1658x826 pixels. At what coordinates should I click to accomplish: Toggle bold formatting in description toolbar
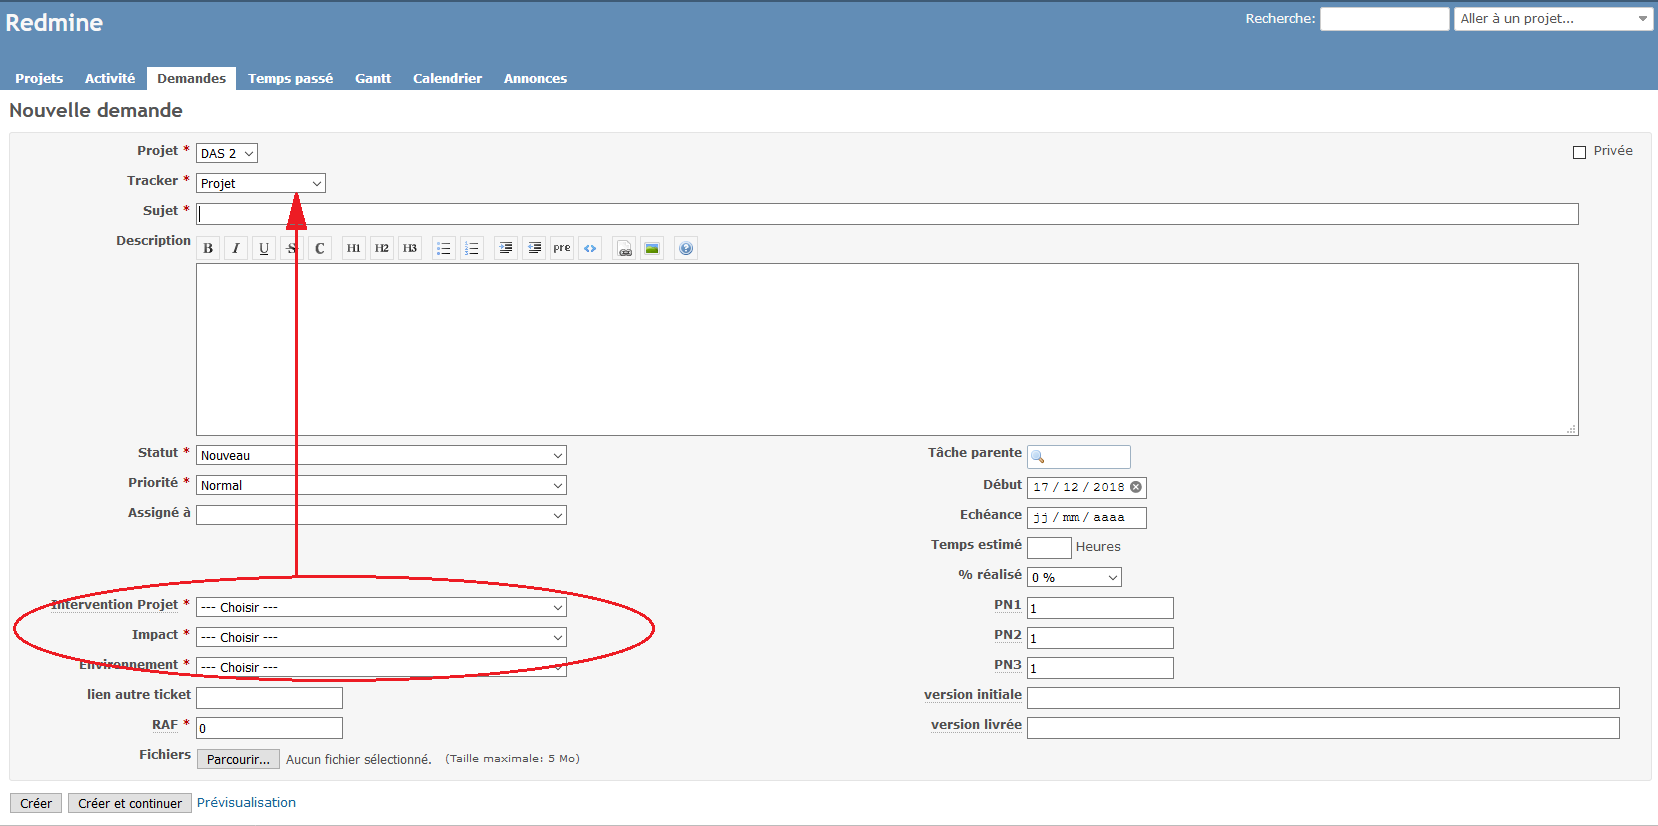tap(208, 248)
